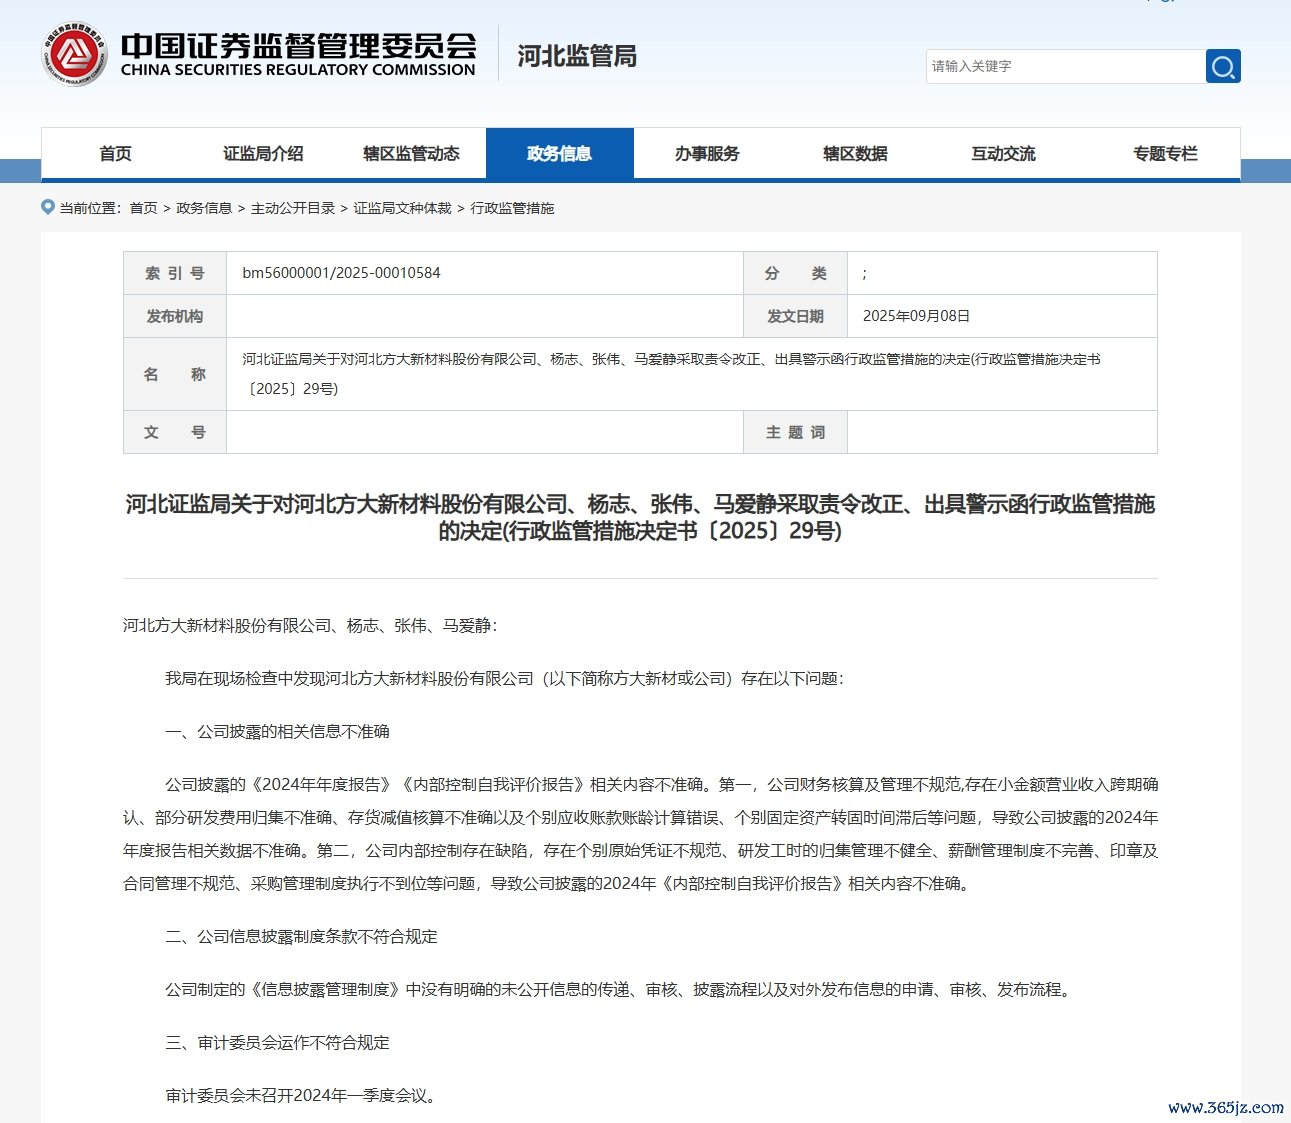Open the 互动交流 navigation tab
This screenshot has height=1123, width=1291.
[1003, 153]
